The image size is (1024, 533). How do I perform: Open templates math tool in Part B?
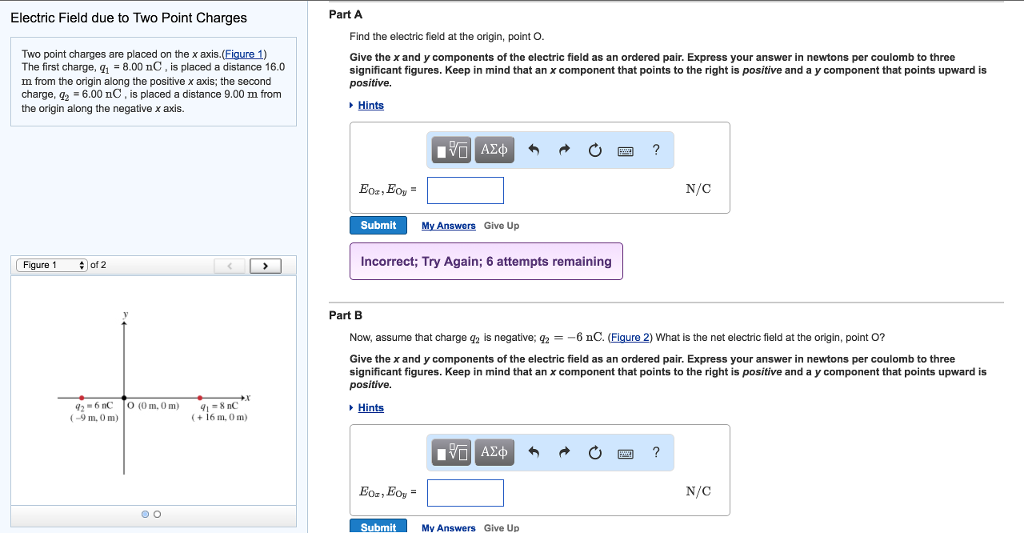click(x=452, y=453)
